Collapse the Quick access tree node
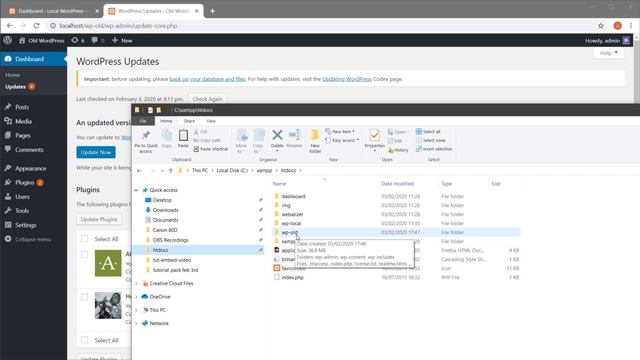This screenshot has width=640, height=360. (136, 190)
